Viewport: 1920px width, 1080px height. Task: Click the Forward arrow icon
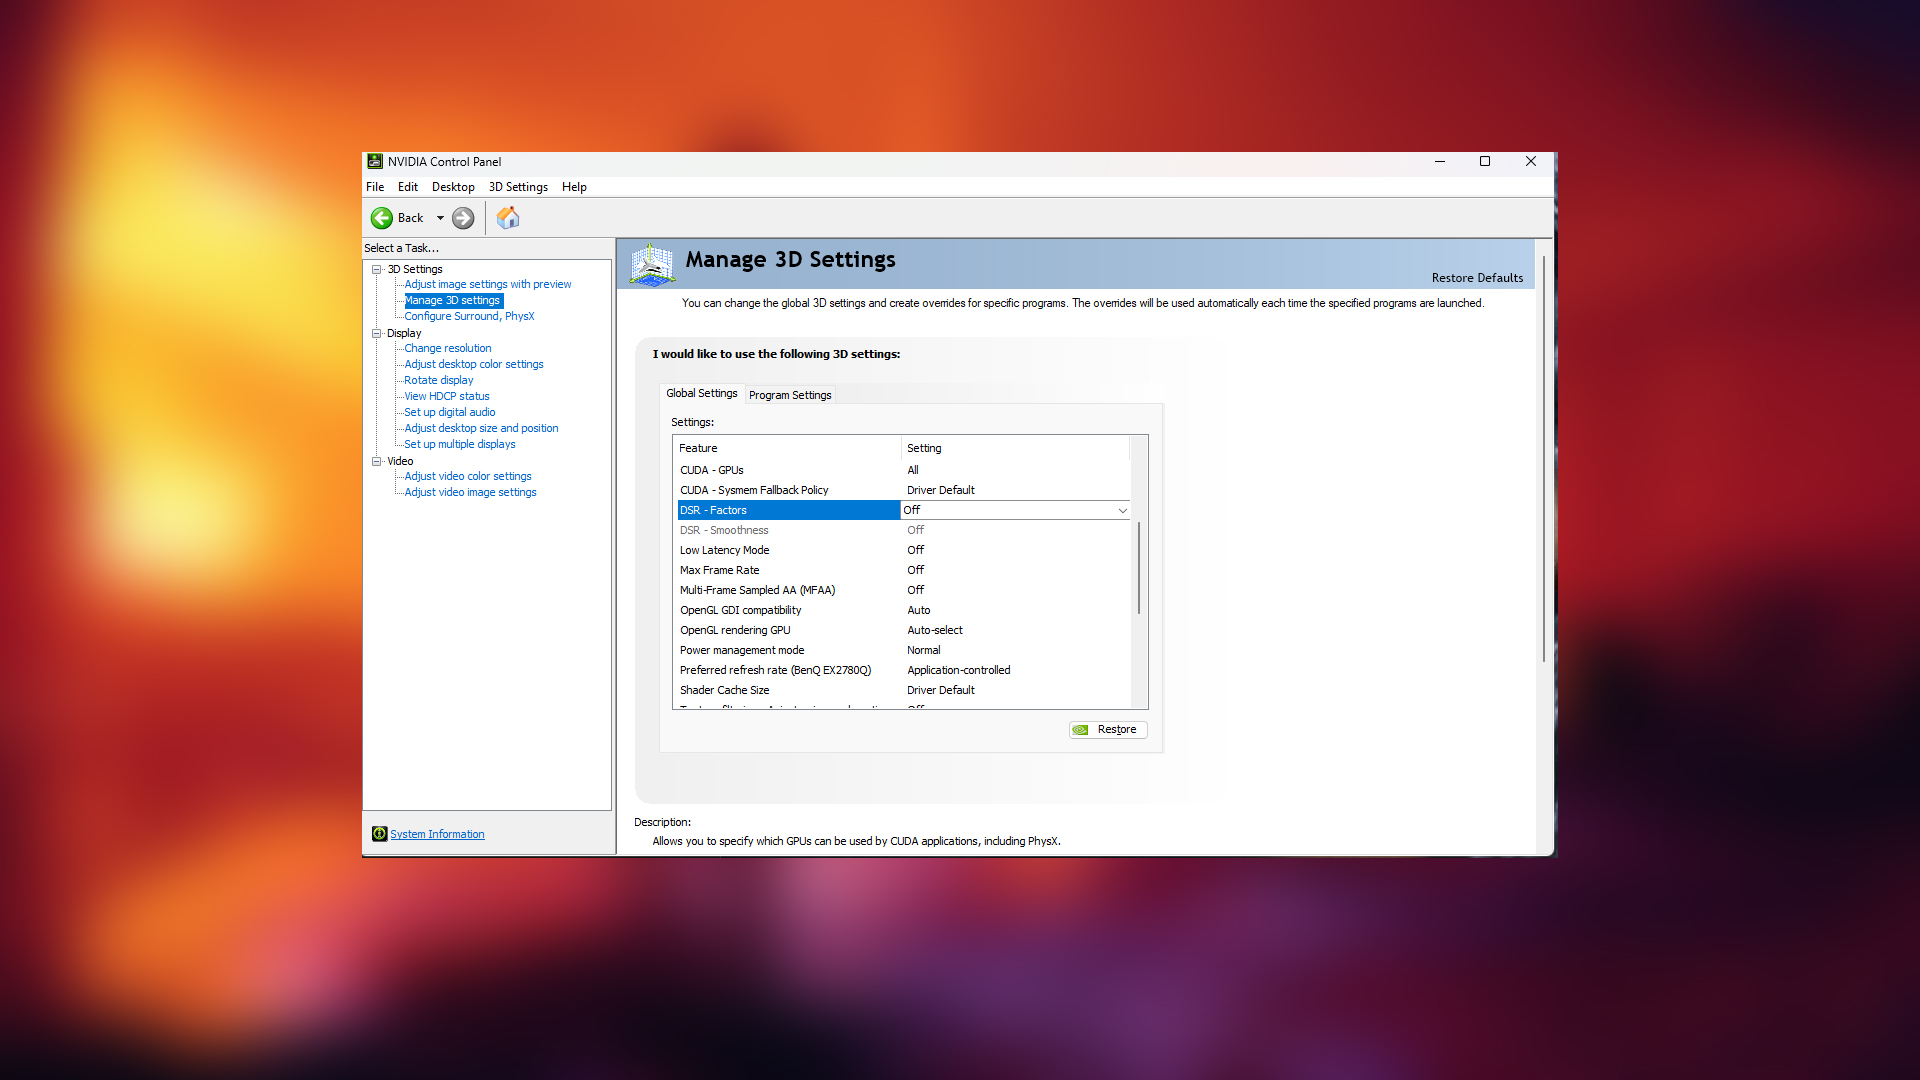click(x=463, y=218)
